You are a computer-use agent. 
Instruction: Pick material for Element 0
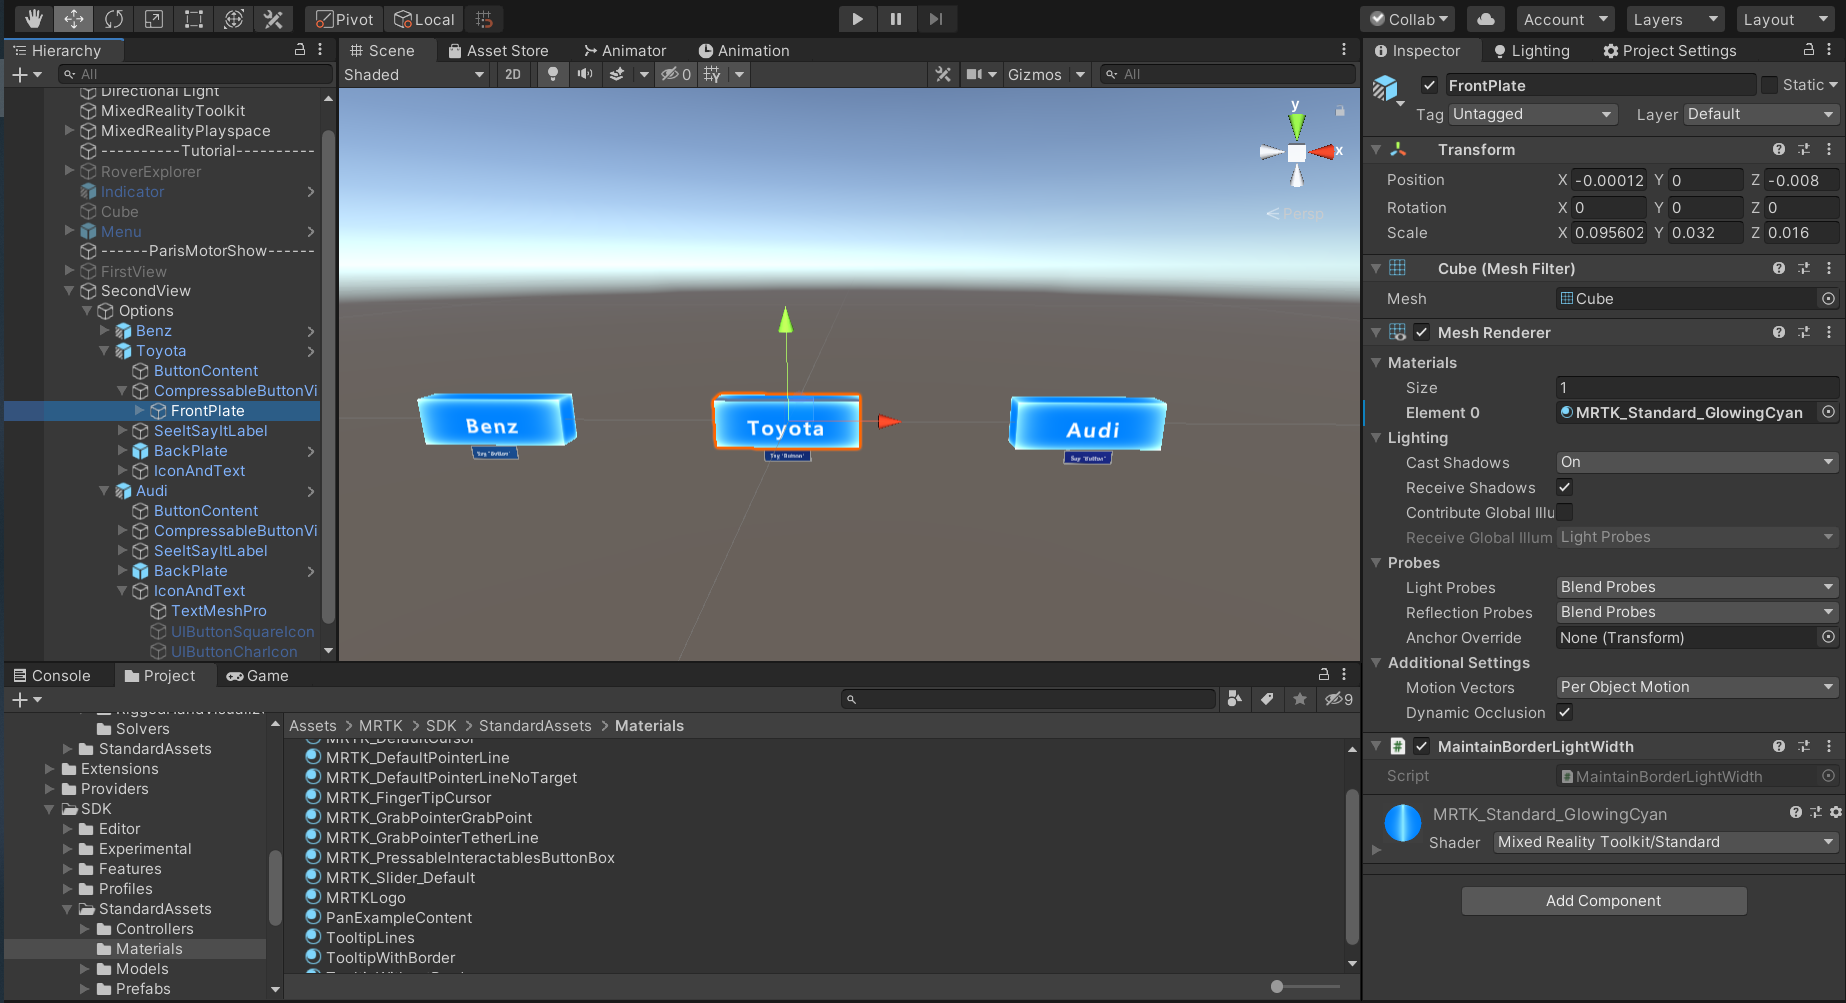(1828, 412)
